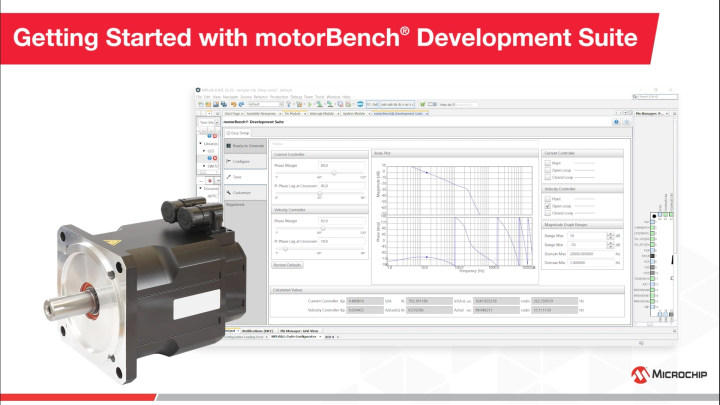Click the Restore Defaults button
Screen dimensions: 720x405
(x=285, y=263)
